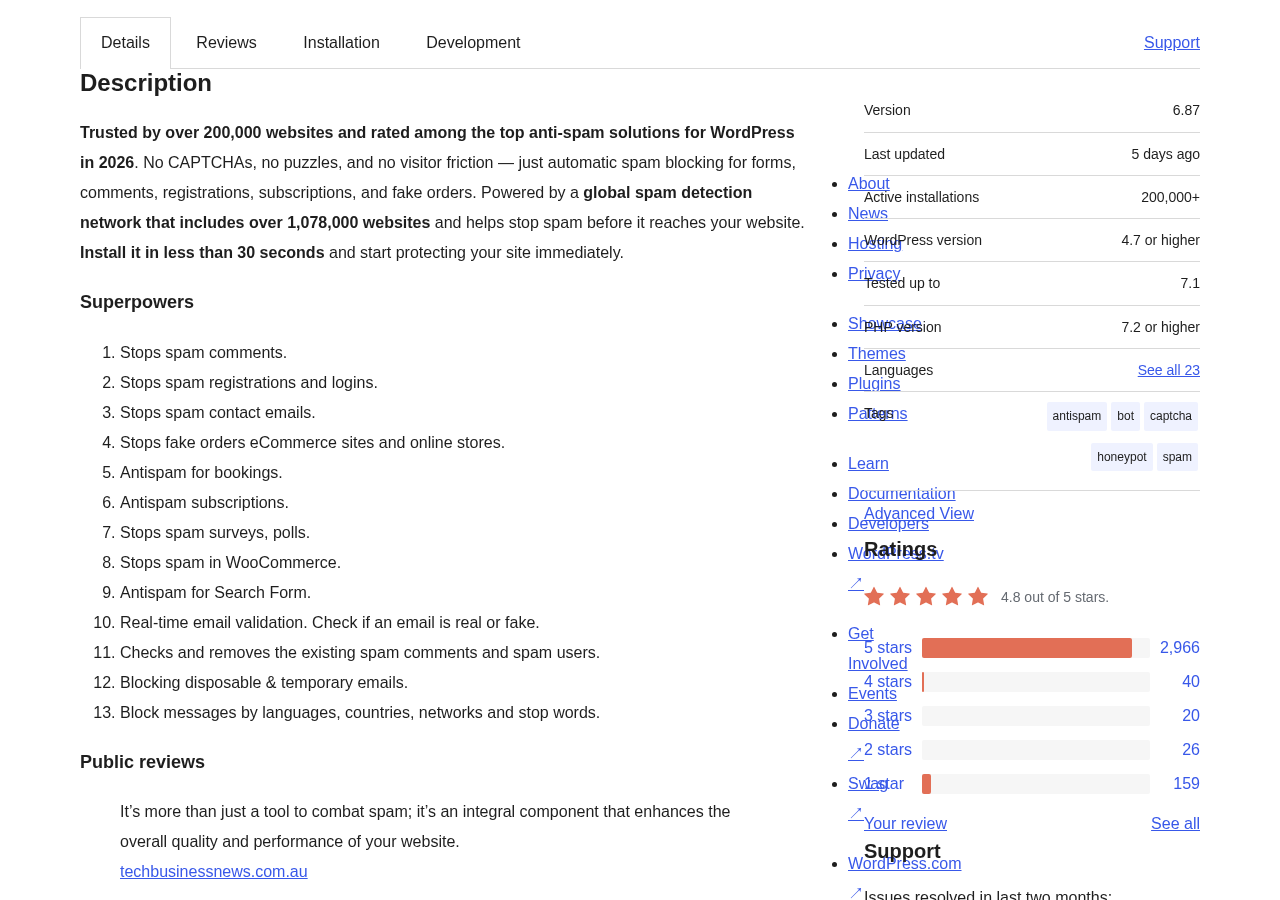Click the Public reviews heading
The width and height of the screenshot is (1280, 900).
pyautogui.click(x=142, y=762)
